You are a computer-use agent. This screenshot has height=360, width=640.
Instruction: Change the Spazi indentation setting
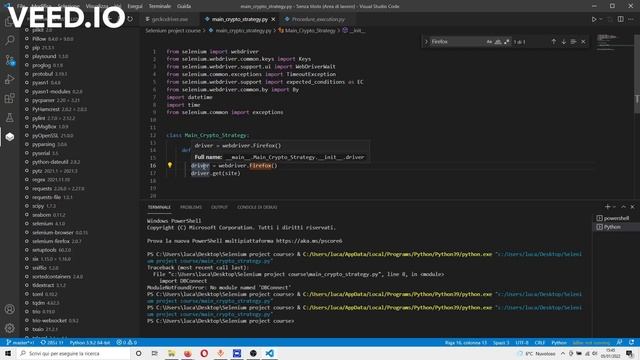(501, 342)
